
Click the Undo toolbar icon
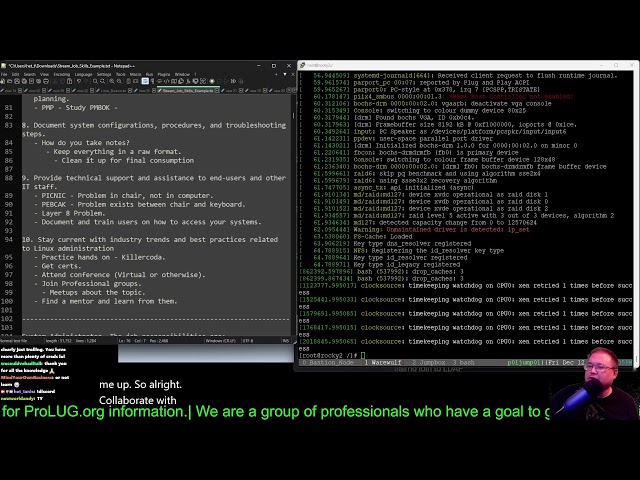pyautogui.click(x=79, y=81)
